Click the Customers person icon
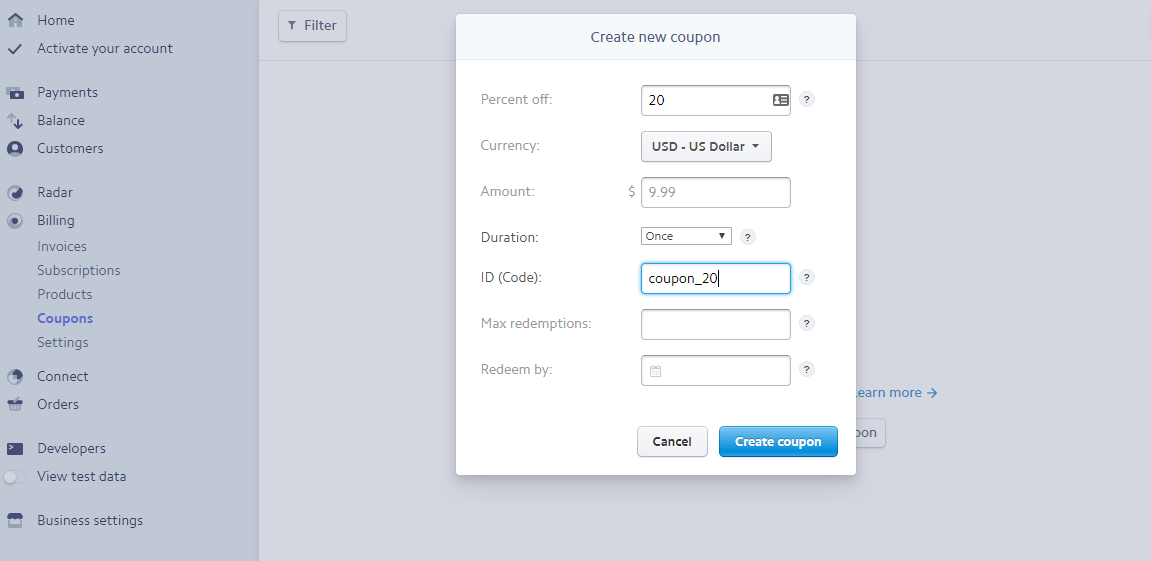This screenshot has height=561, width=1151. (x=15, y=148)
